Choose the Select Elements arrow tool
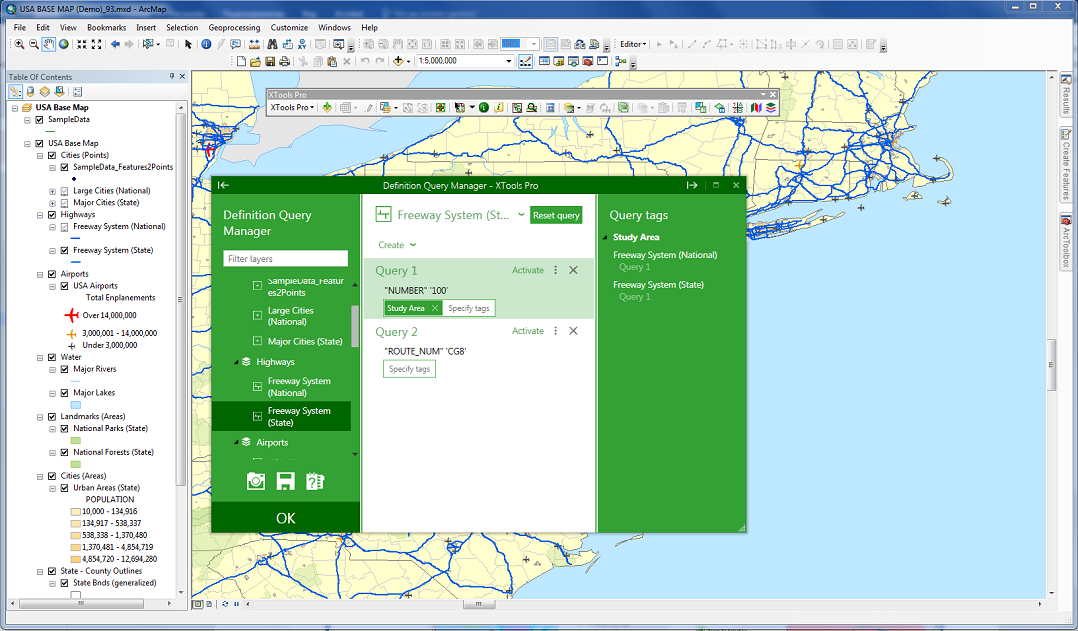This screenshot has width=1078, height=631. (188, 44)
